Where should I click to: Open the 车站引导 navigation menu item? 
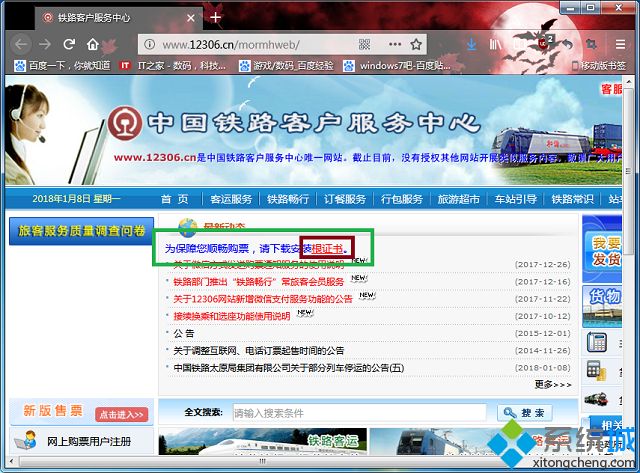pos(516,199)
